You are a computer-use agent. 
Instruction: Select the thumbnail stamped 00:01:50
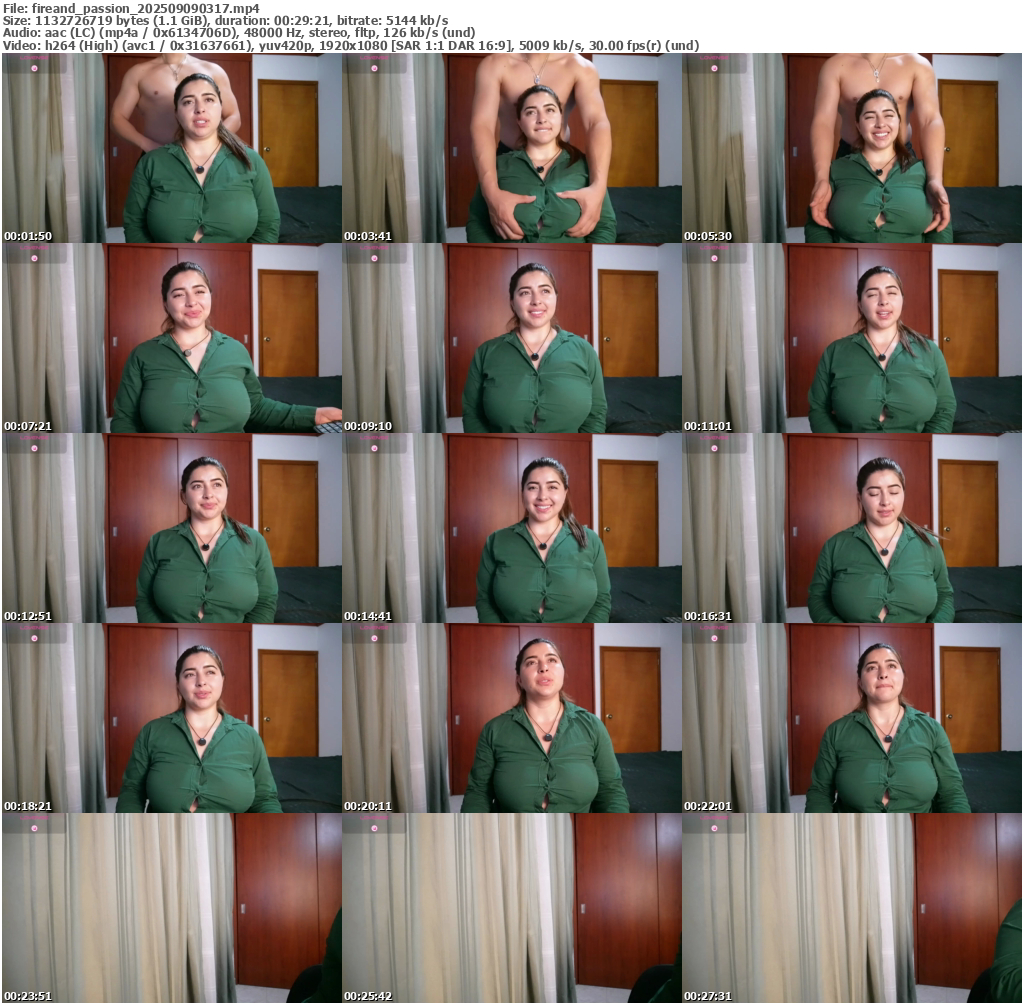tap(172, 148)
